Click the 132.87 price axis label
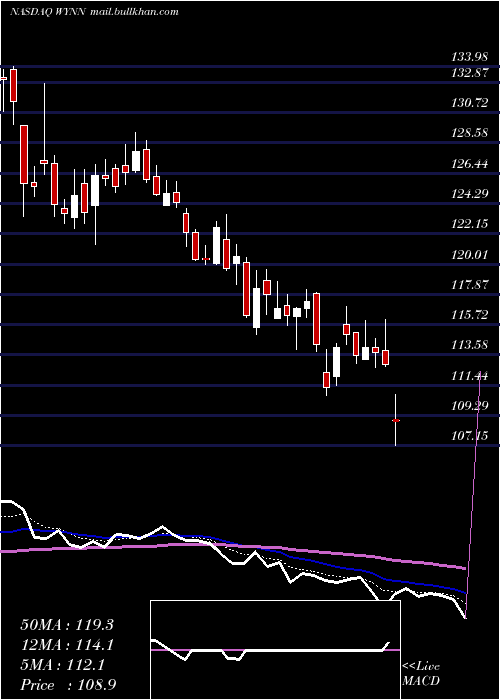This screenshot has width=500, height=700. pyautogui.click(x=470, y=72)
